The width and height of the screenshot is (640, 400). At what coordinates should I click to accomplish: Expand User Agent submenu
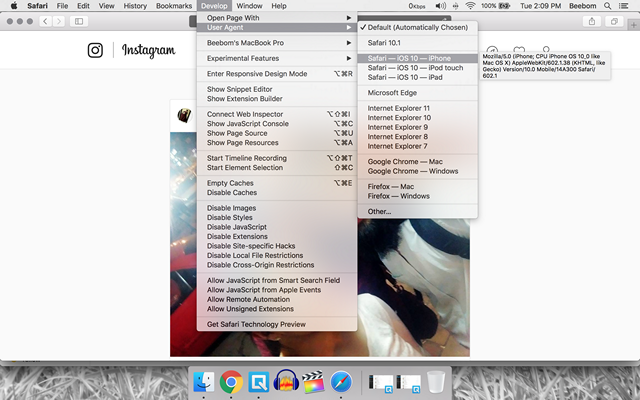click(277, 27)
